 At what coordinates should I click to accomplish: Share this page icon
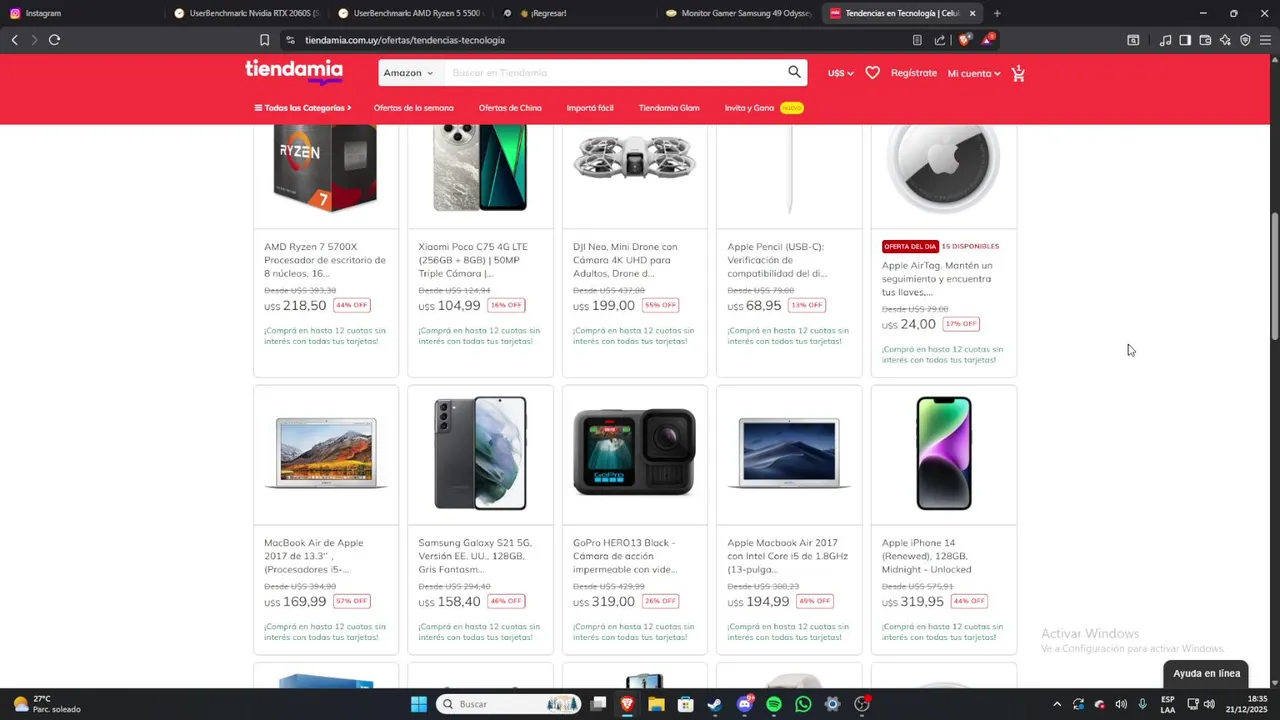click(940, 40)
